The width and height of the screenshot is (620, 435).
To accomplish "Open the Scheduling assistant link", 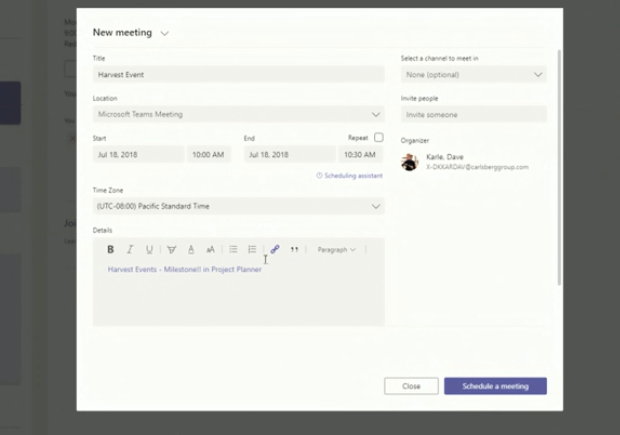I will pos(350,175).
